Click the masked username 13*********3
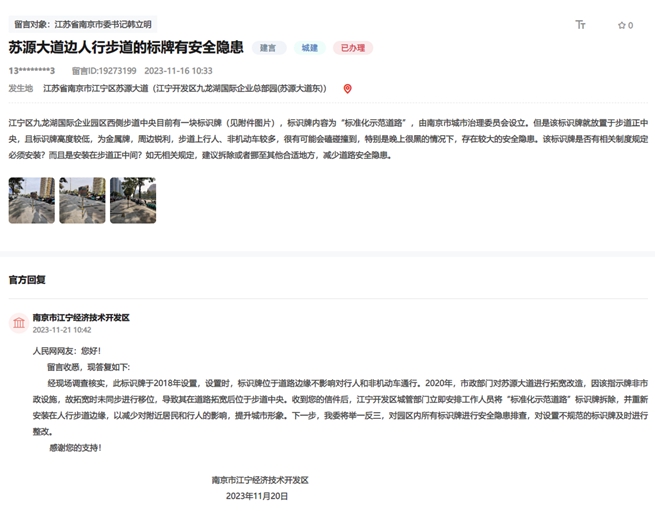The width and height of the screenshot is (655, 511). click(32, 71)
